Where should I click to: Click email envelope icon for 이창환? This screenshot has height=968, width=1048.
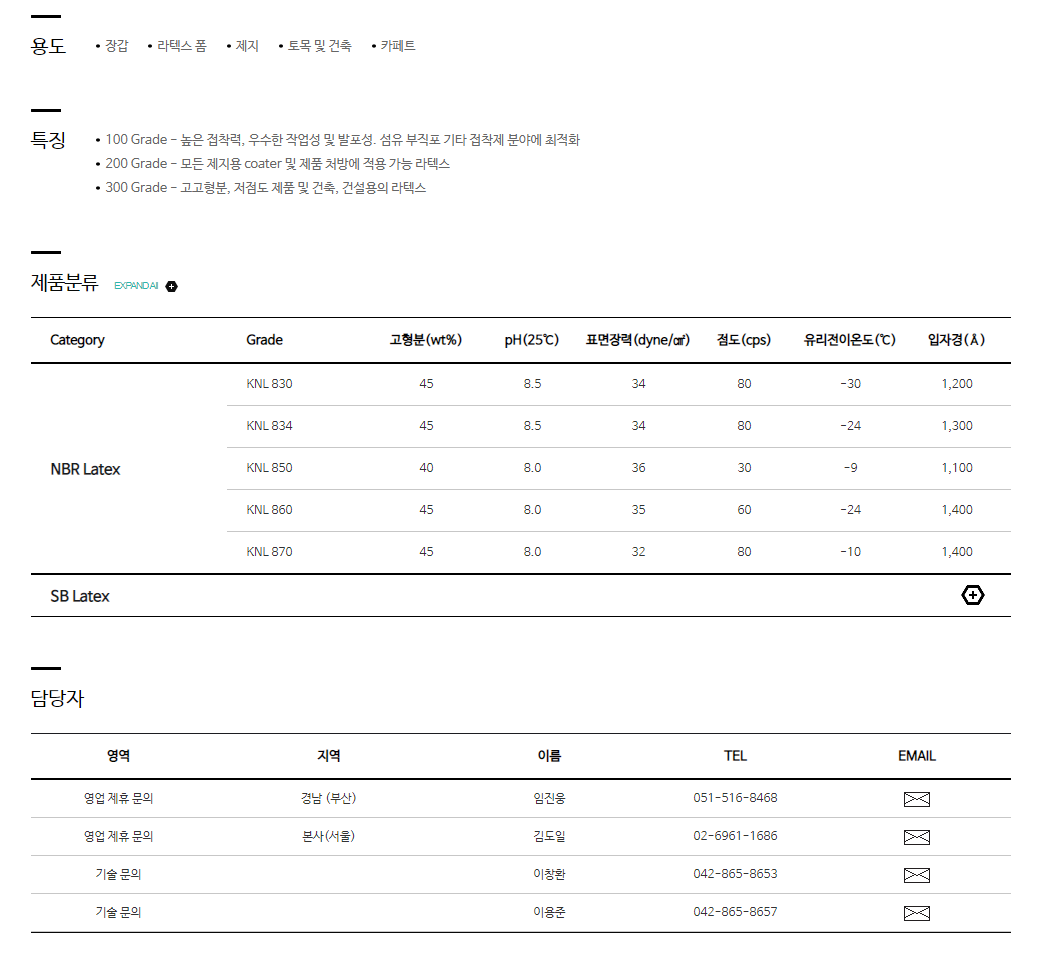click(x=916, y=875)
